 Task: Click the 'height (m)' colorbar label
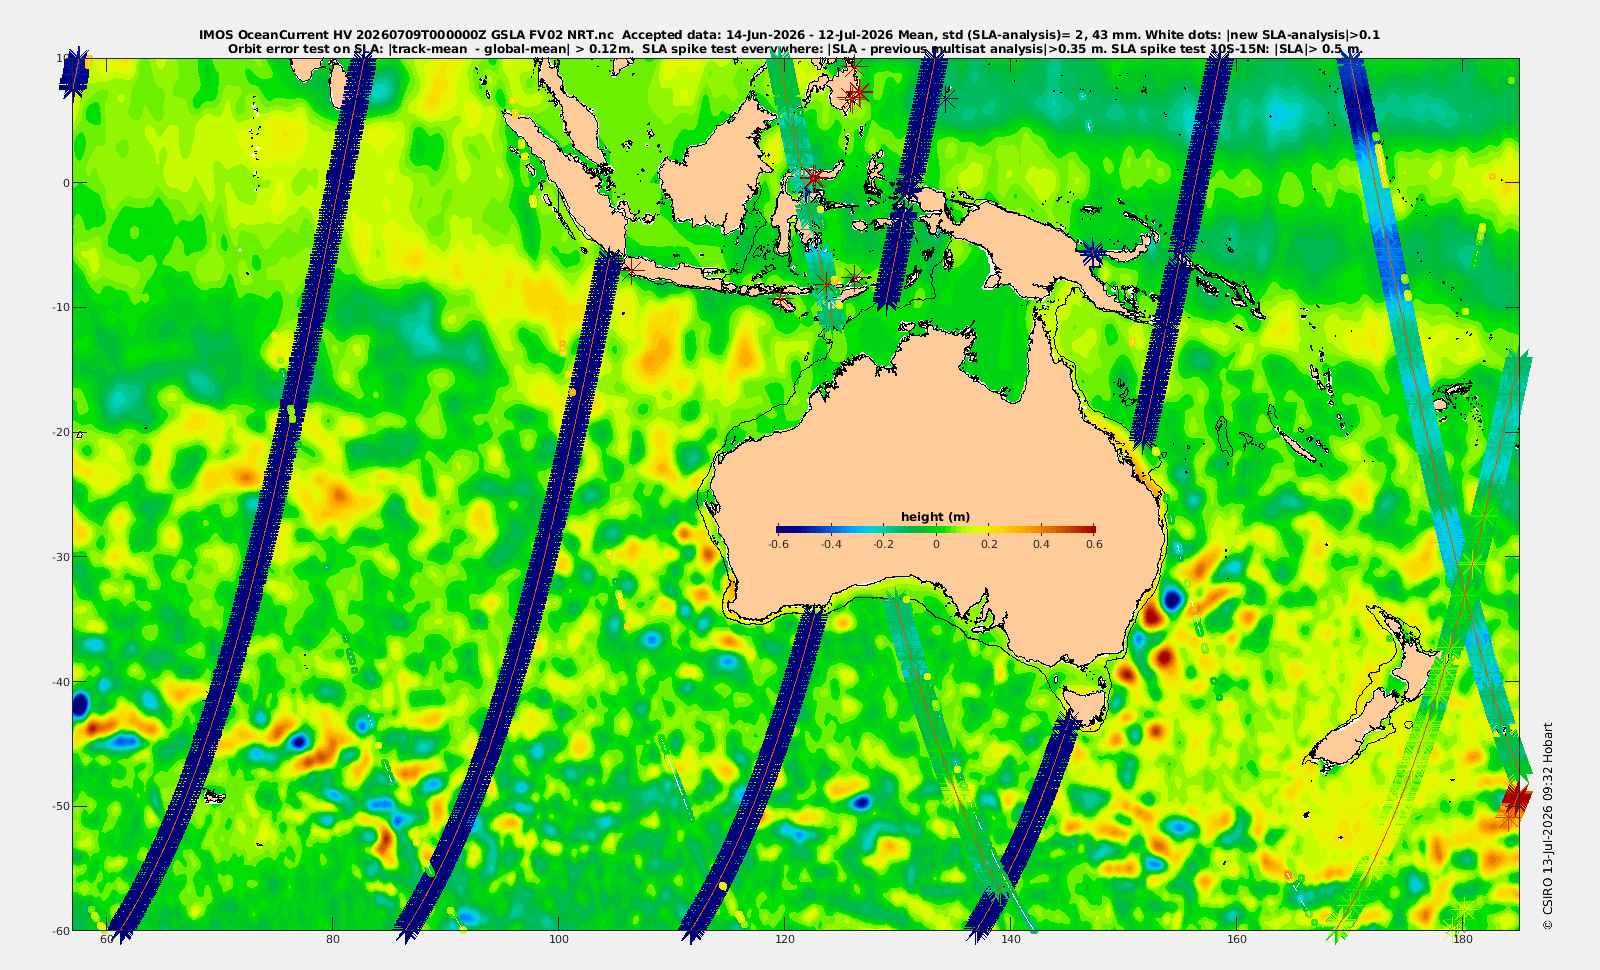[x=935, y=517]
